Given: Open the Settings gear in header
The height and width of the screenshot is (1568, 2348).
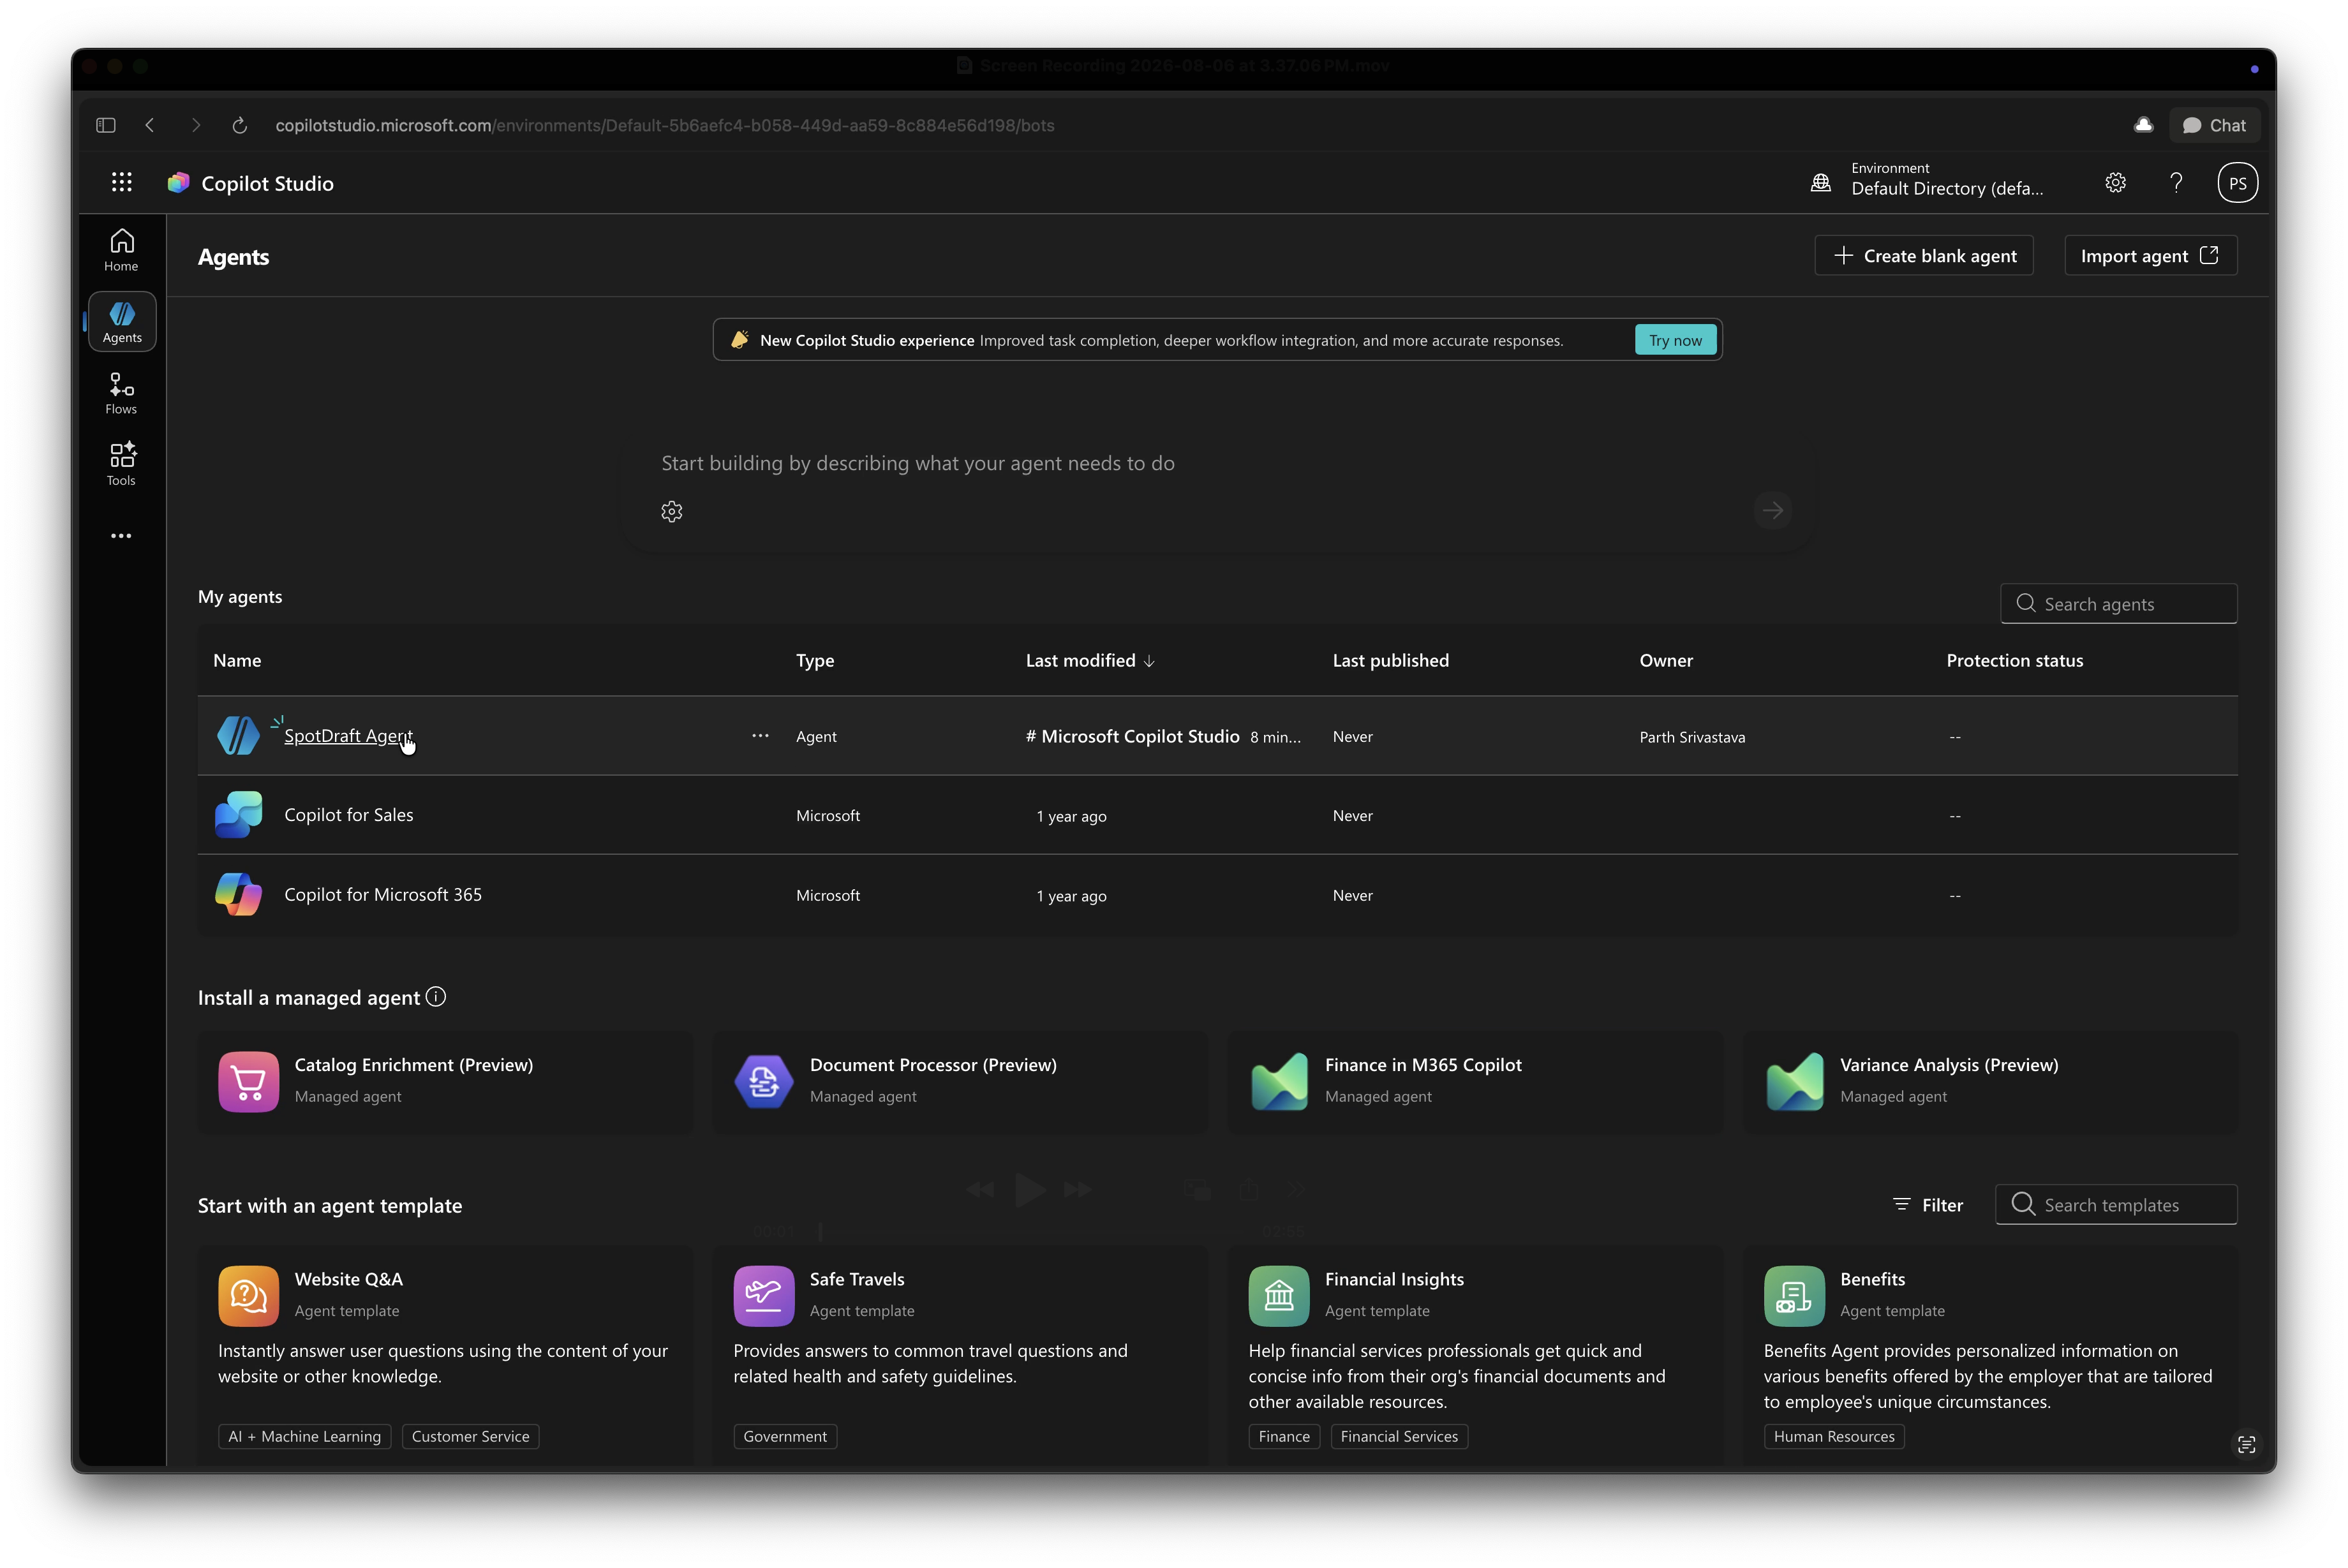Looking at the screenshot, I should [x=2115, y=183].
